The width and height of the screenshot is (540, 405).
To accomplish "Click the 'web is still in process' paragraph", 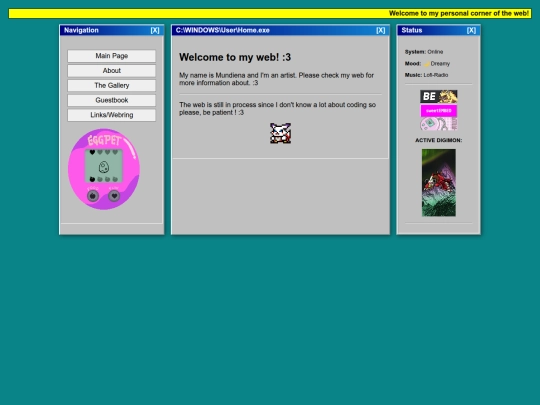I will (277, 108).
